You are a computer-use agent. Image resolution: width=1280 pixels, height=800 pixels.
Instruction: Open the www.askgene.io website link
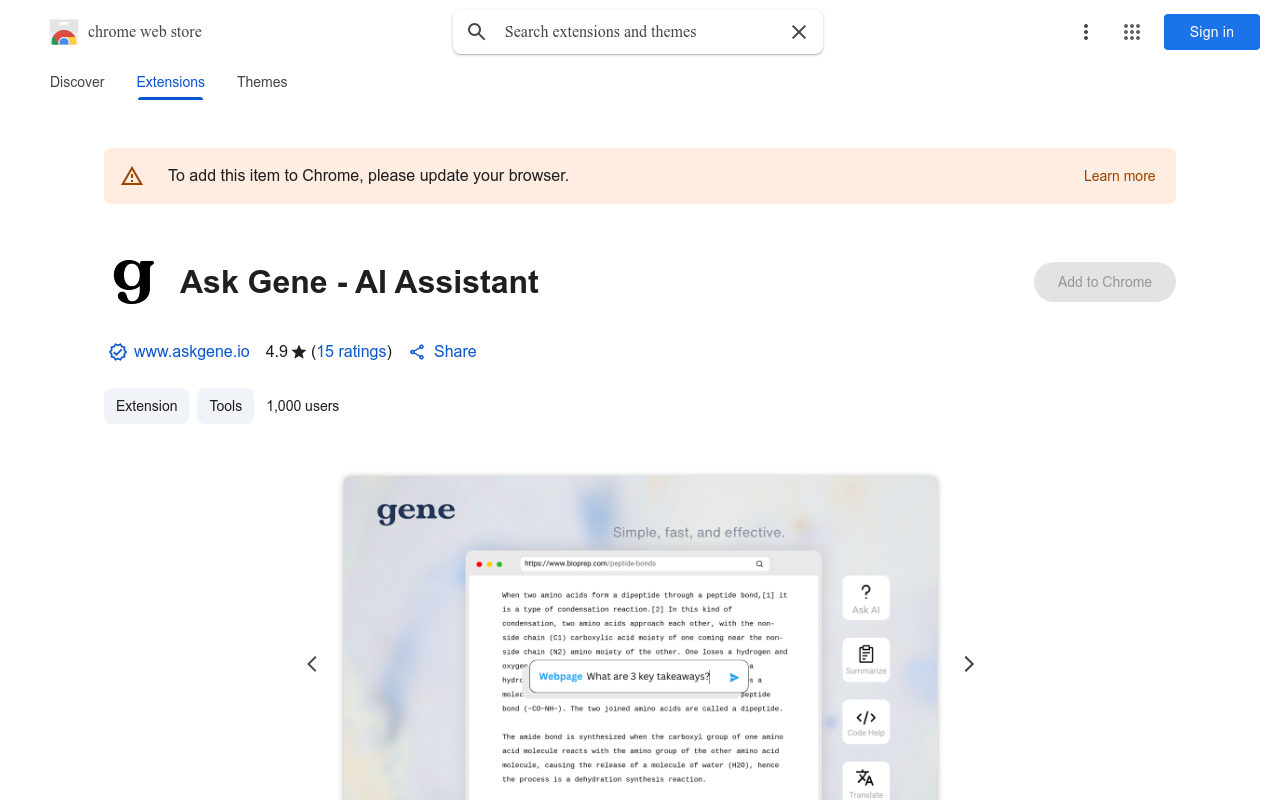tap(191, 351)
